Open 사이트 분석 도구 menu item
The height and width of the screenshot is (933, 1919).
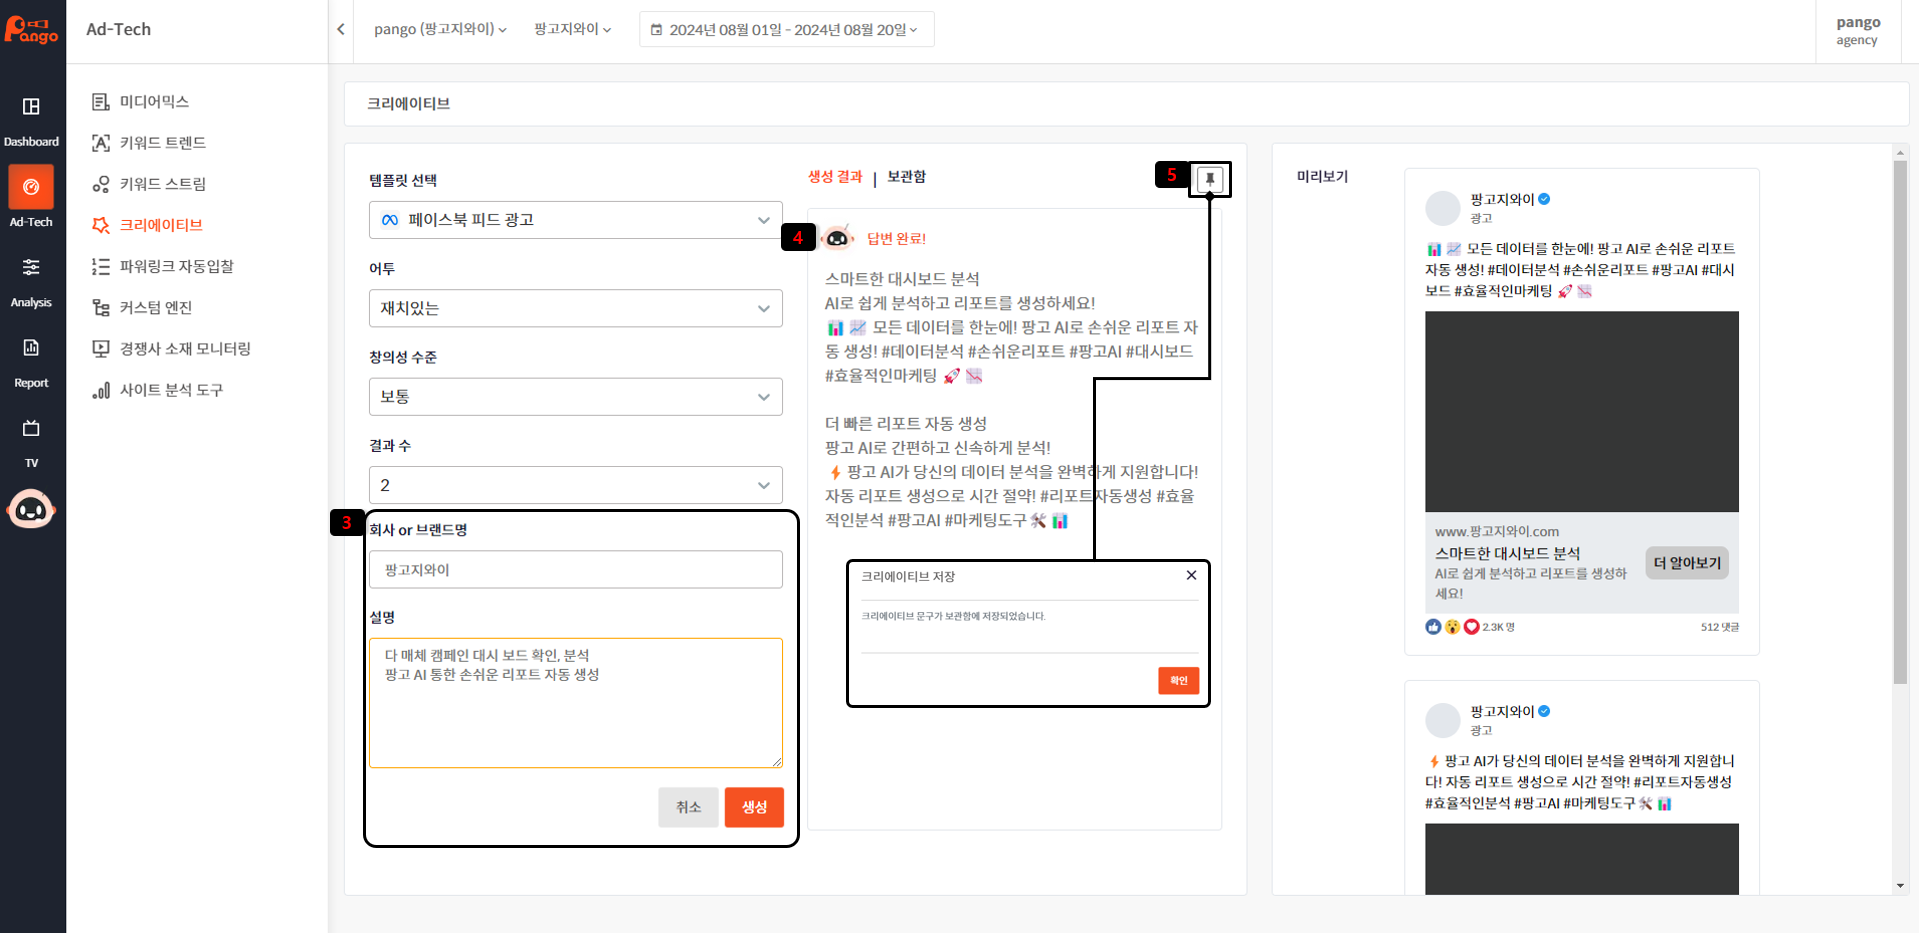coord(171,390)
